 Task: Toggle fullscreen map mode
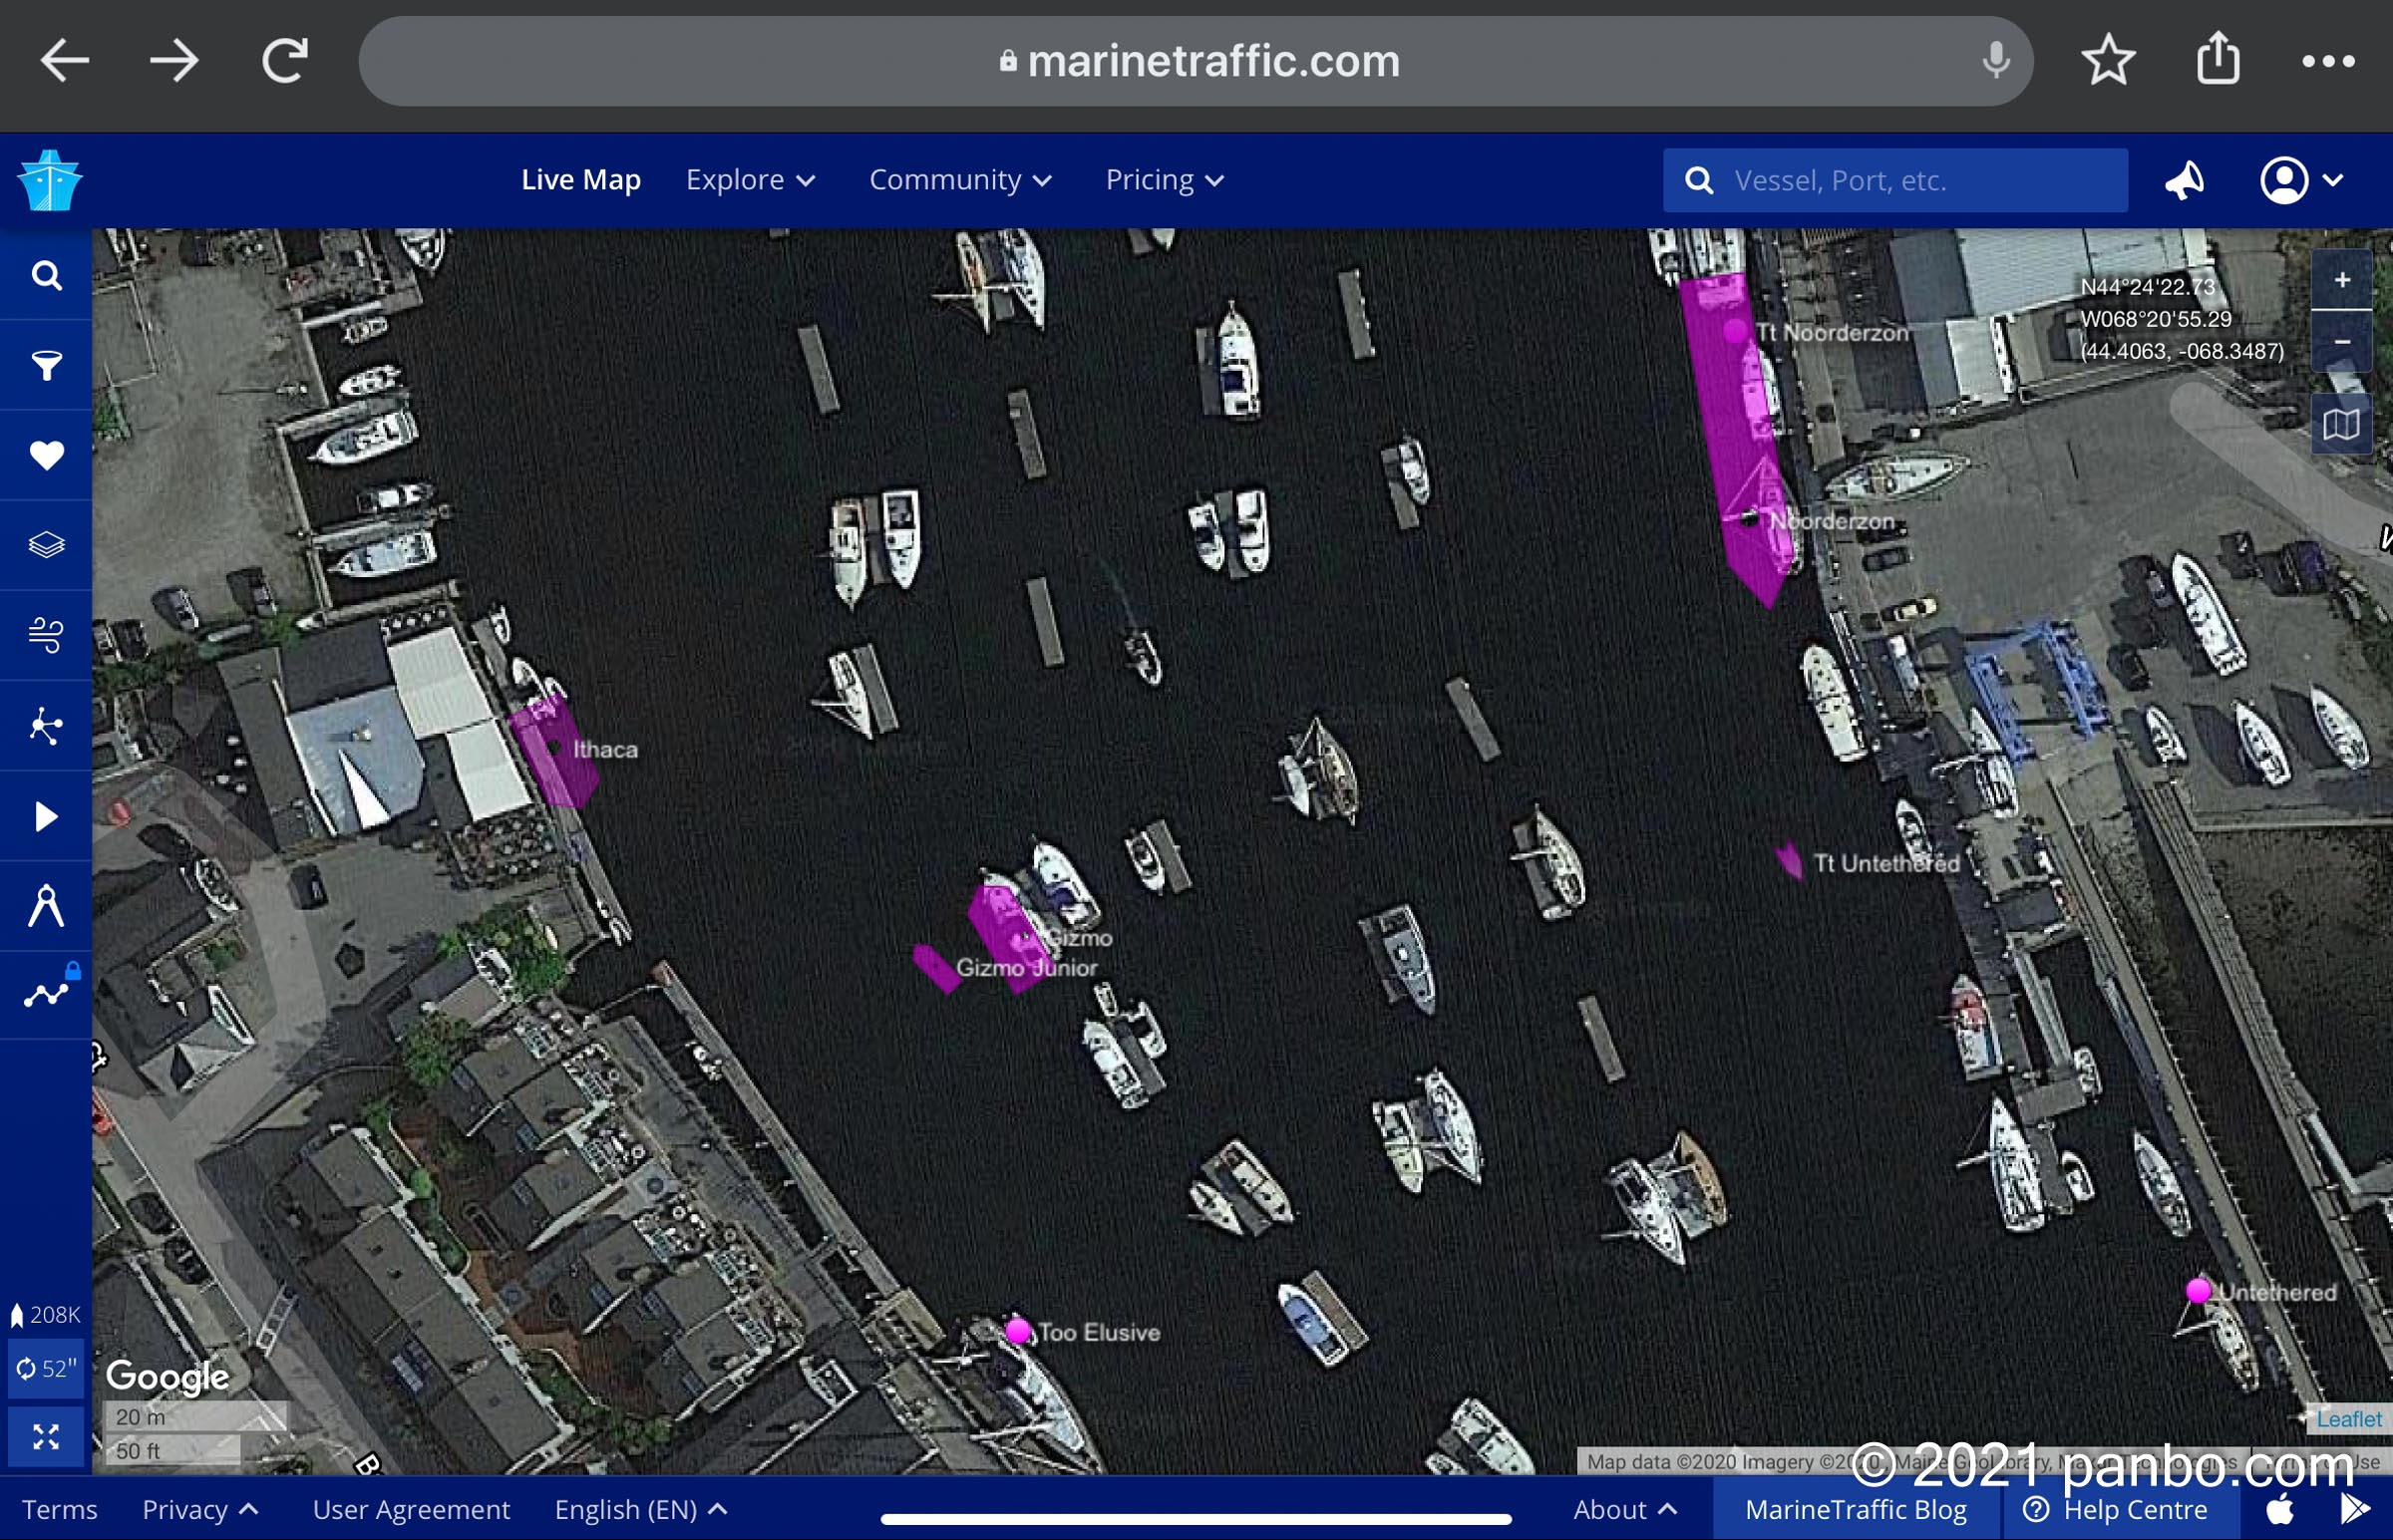46,1438
